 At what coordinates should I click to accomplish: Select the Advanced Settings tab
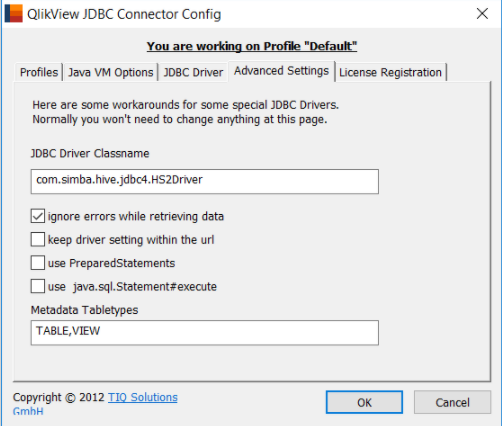click(x=281, y=71)
